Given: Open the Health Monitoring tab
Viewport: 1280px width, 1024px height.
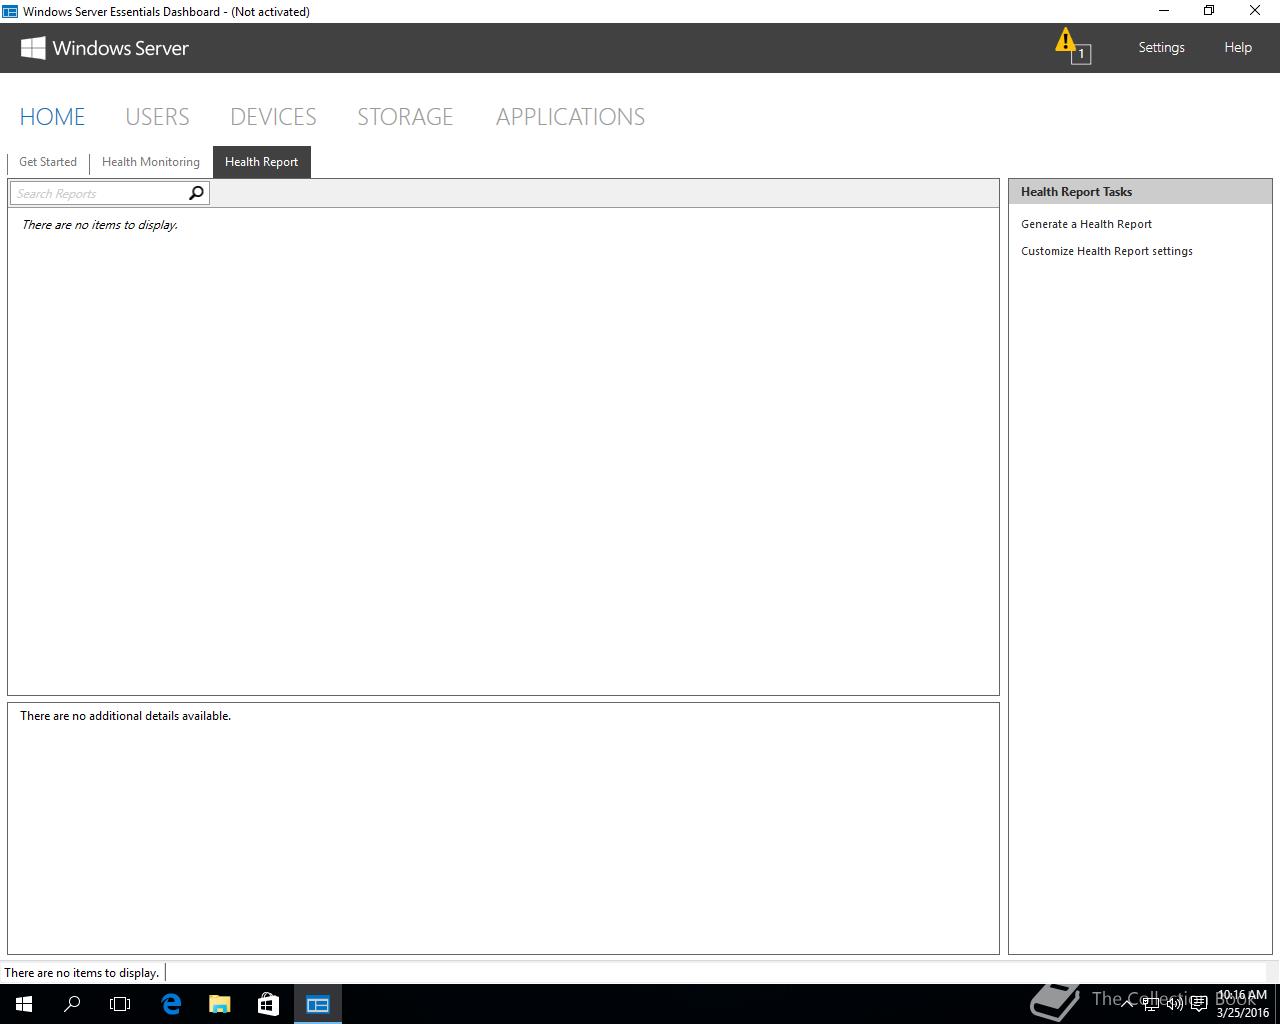Looking at the screenshot, I should pos(151,162).
